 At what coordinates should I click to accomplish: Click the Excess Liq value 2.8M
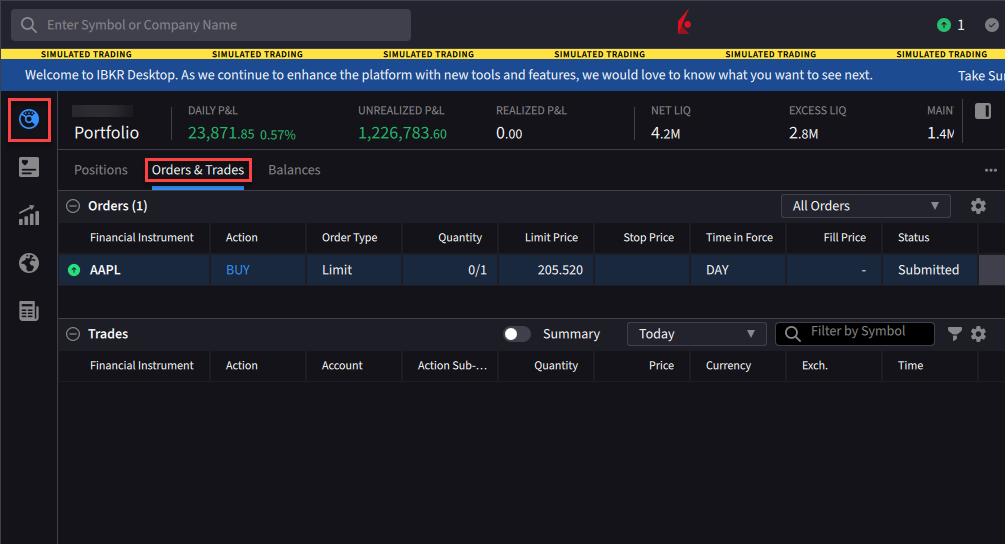pos(803,133)
